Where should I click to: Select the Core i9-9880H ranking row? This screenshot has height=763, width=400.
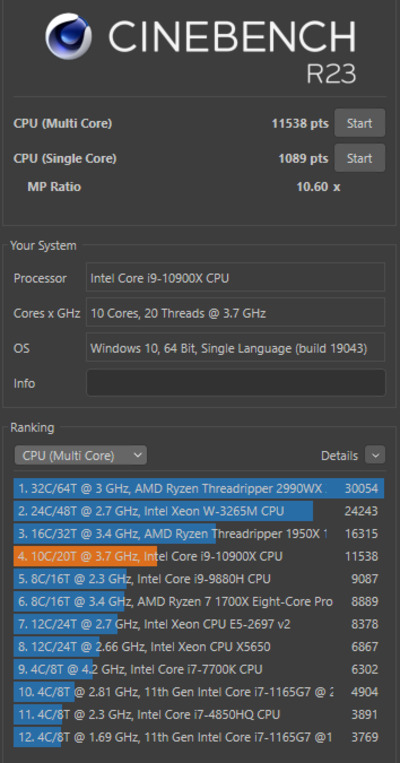pos(199,579)
